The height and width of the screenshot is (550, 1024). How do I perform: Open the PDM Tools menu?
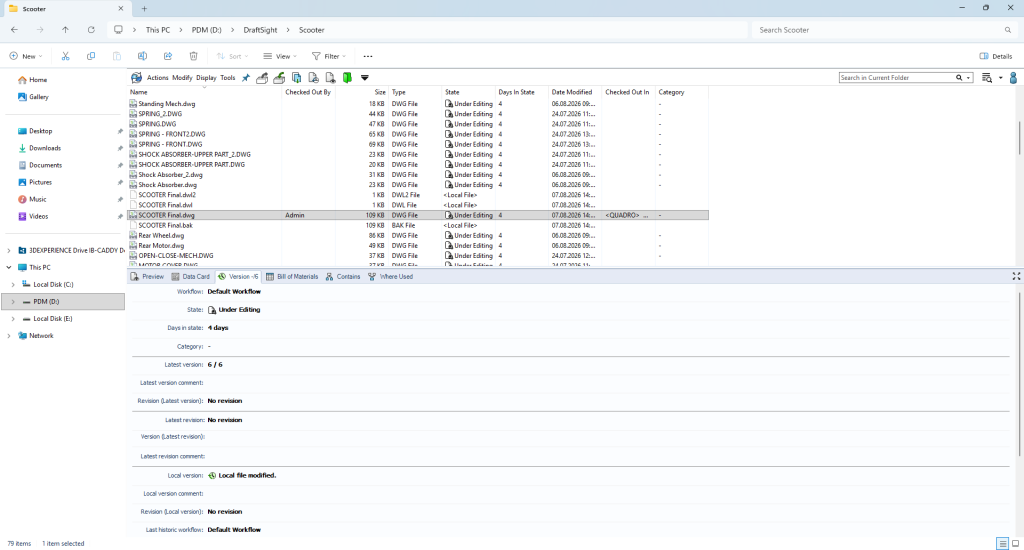pyautogui.click(x=228, y=78)
